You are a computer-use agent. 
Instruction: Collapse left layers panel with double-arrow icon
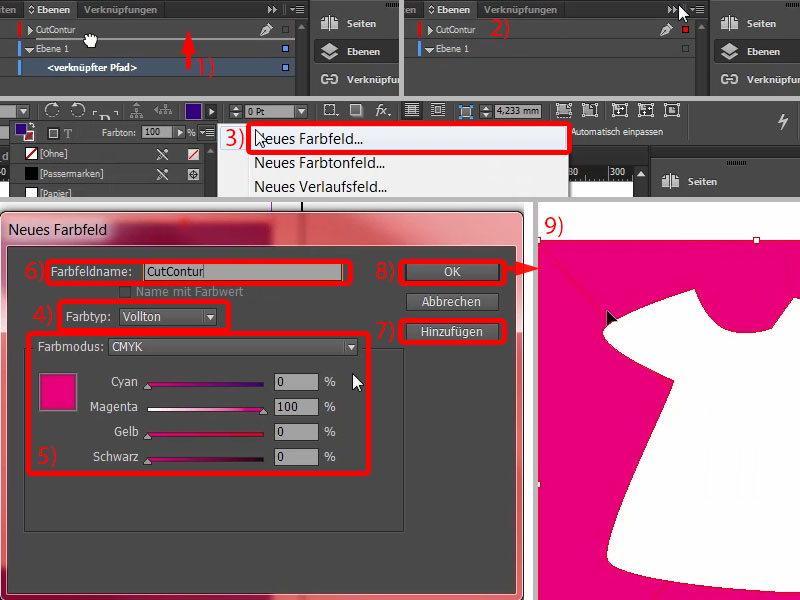coord(272,9)
